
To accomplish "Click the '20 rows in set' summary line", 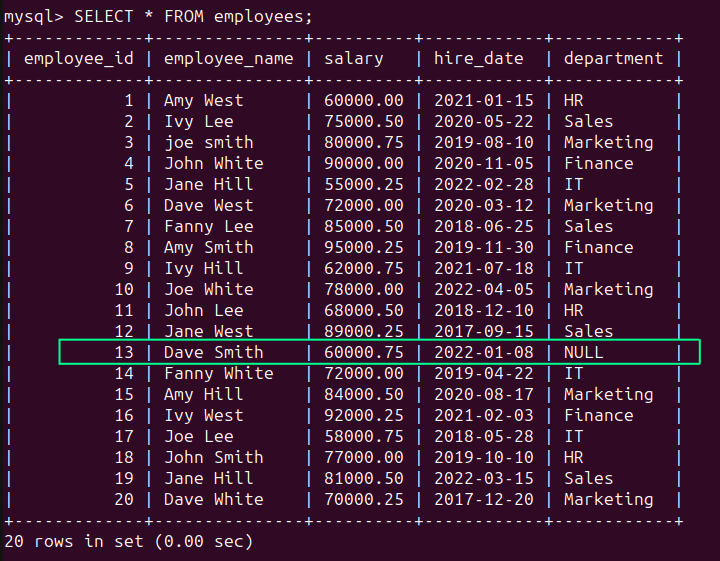I will [128, 541].
